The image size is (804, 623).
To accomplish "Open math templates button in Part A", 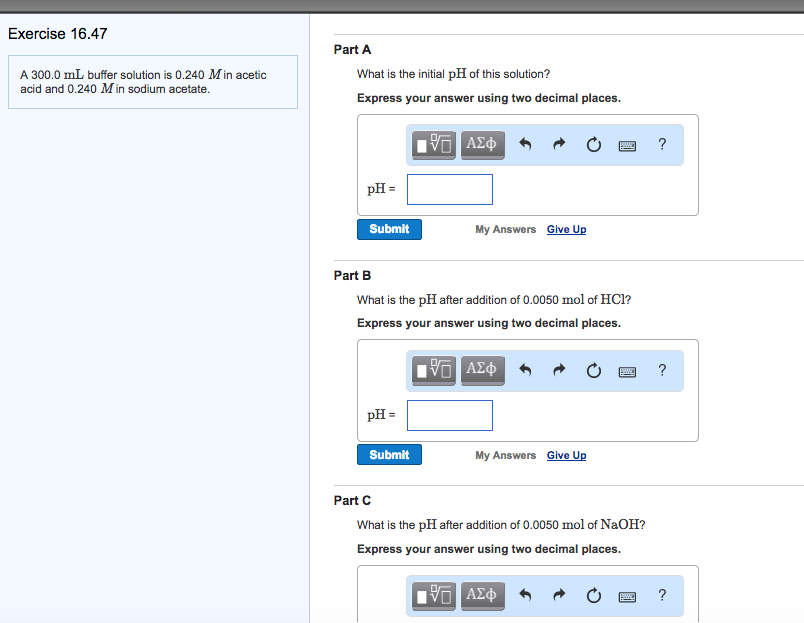I will (x=434, y=145).
